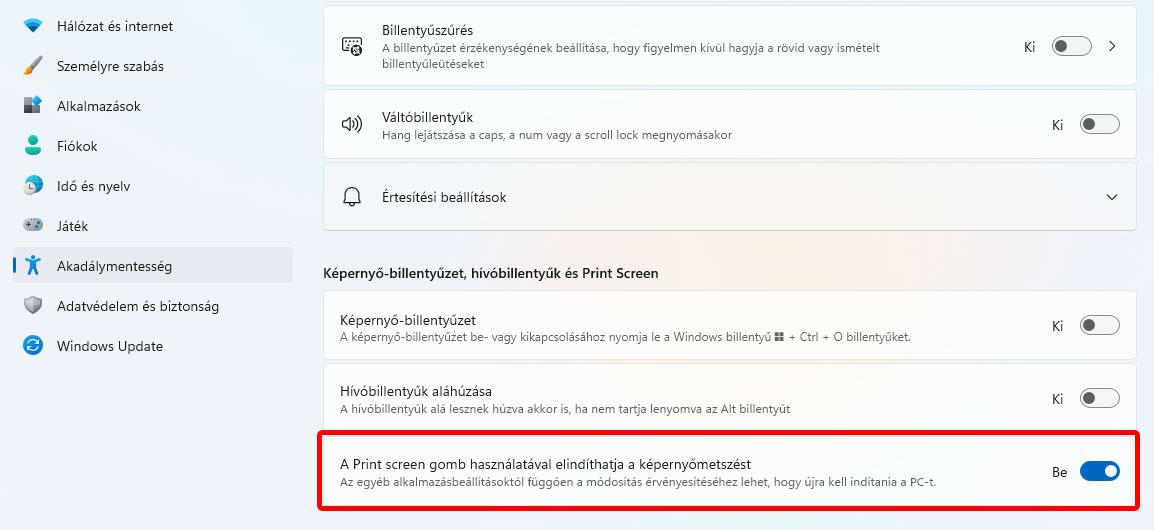The image size is (1154, 530).
Task: Click the Fiókok person icon
Action: 33,146
